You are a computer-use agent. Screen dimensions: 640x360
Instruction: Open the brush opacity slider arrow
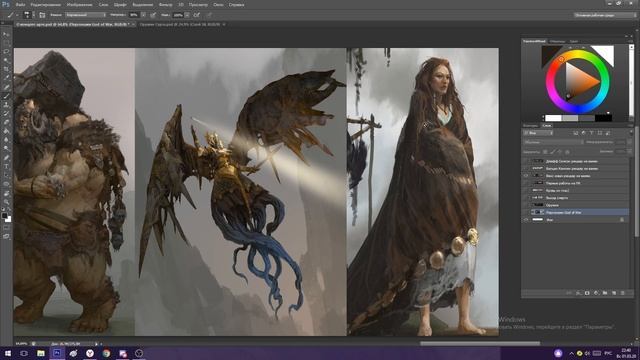(x=143, y=15)
